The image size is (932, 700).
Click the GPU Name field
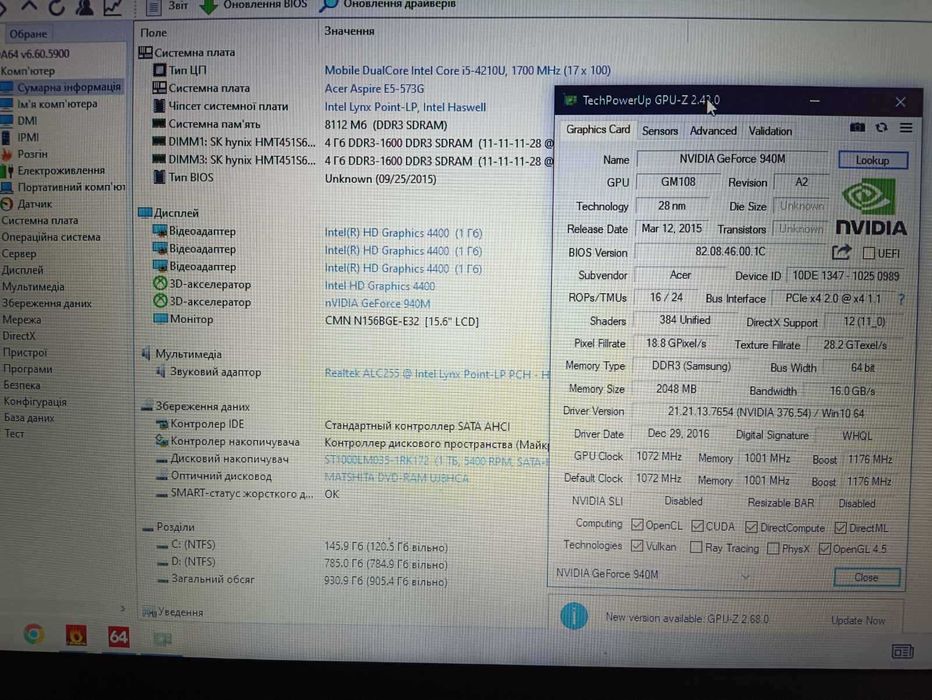pos(732,159)
